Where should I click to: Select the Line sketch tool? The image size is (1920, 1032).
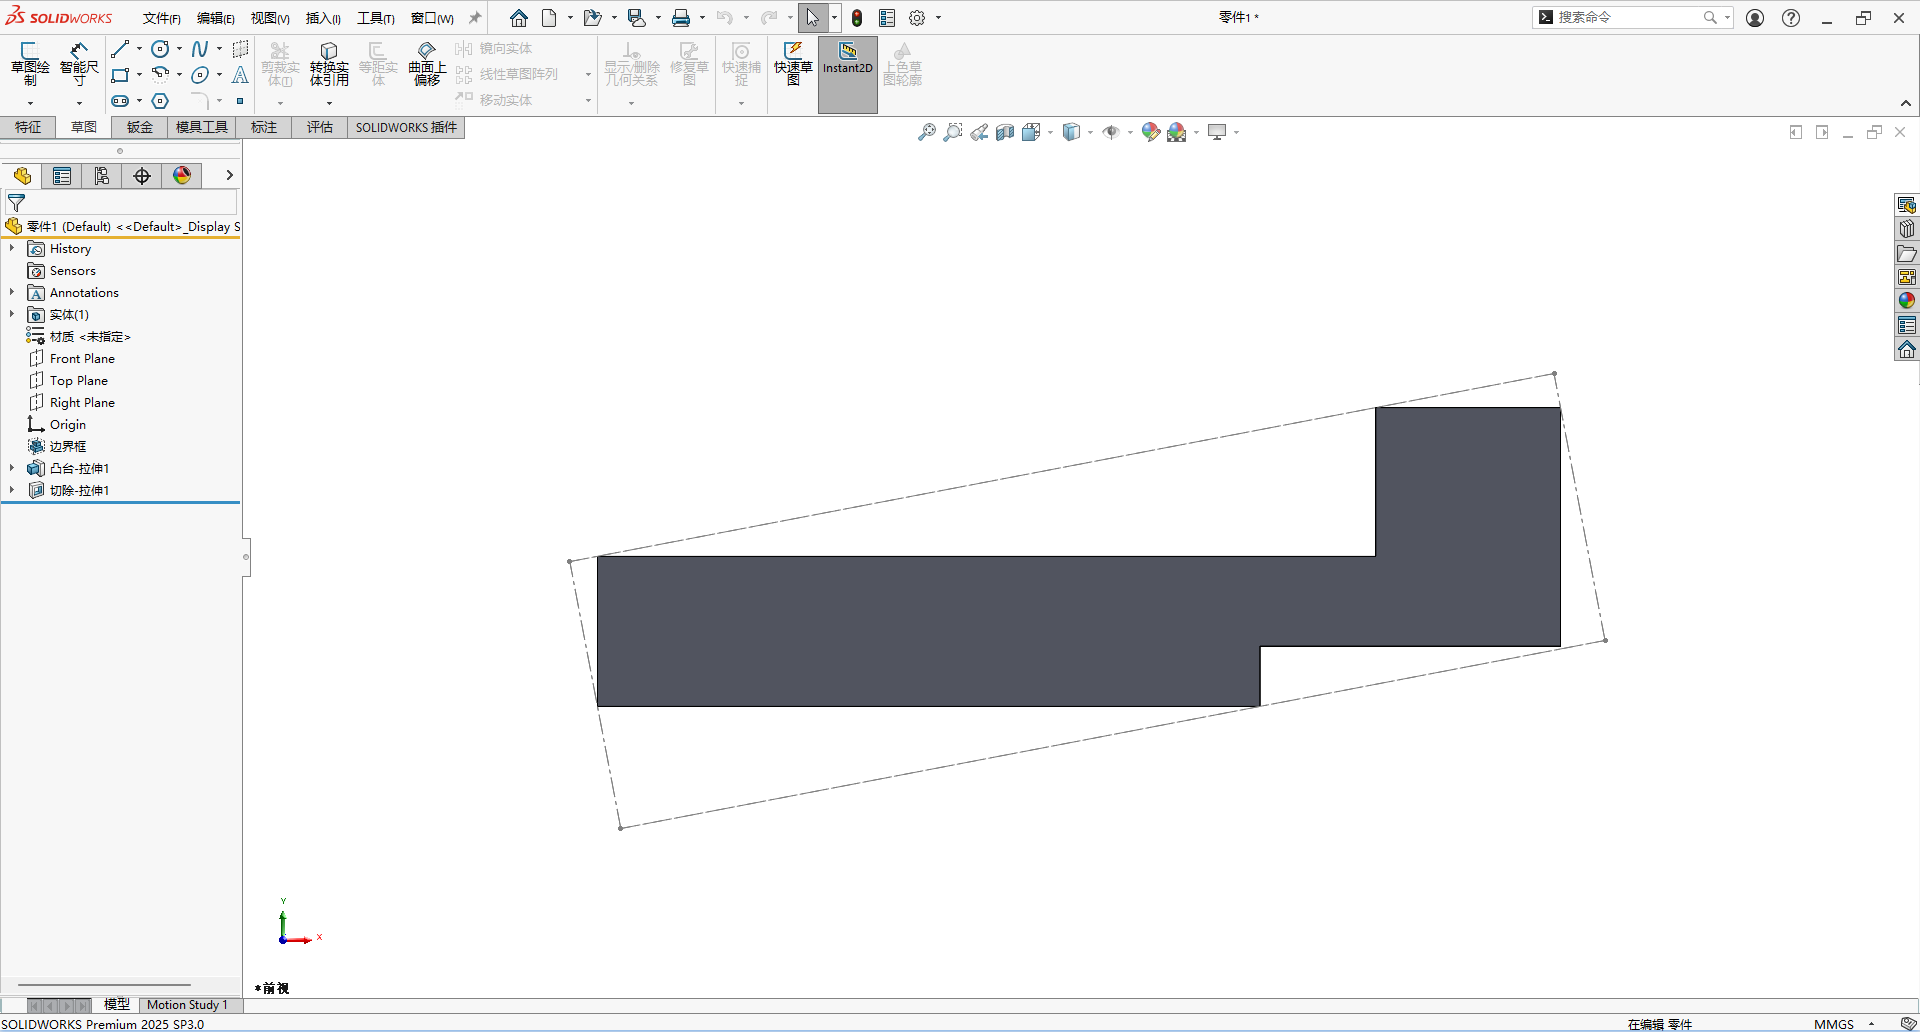click(120, 49)
